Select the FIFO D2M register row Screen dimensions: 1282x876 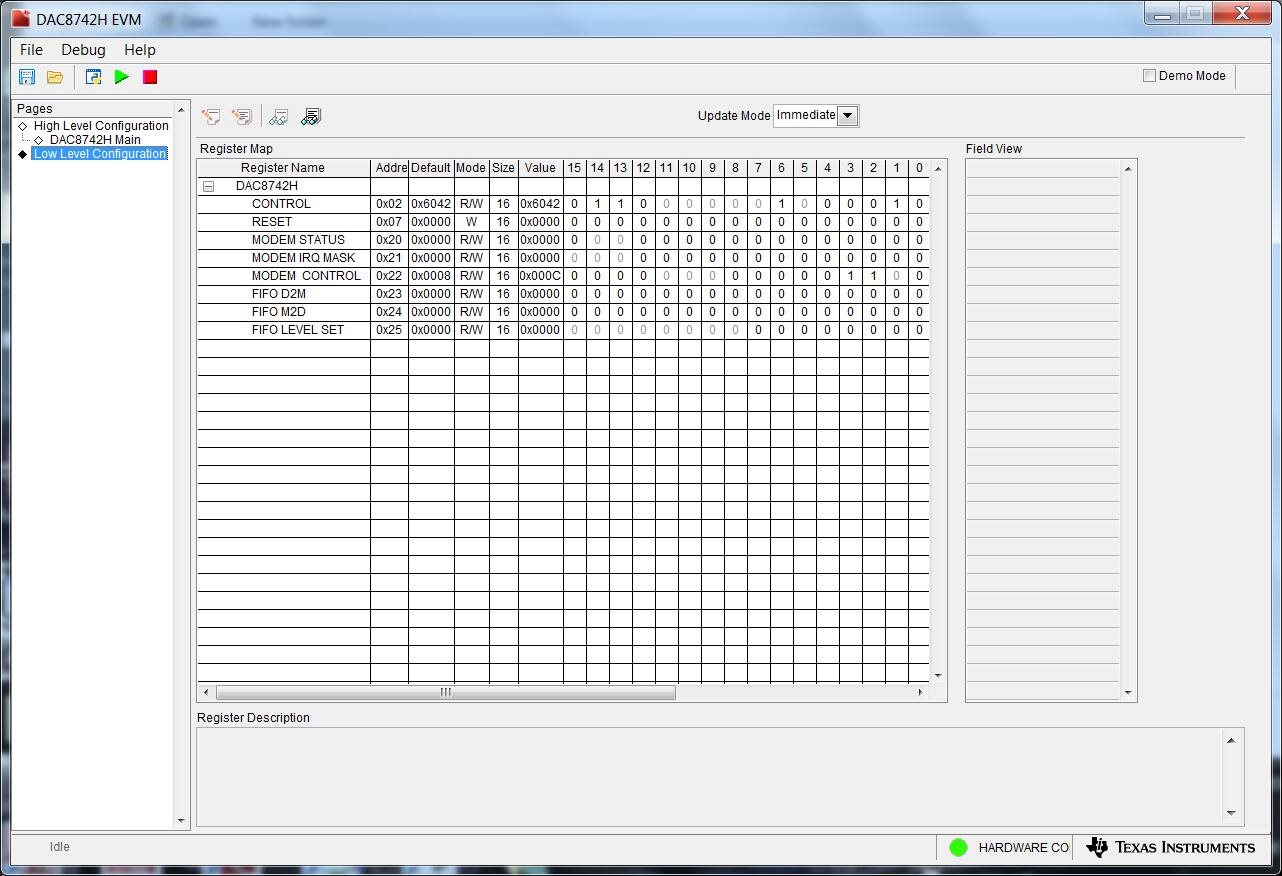[563, 294]
